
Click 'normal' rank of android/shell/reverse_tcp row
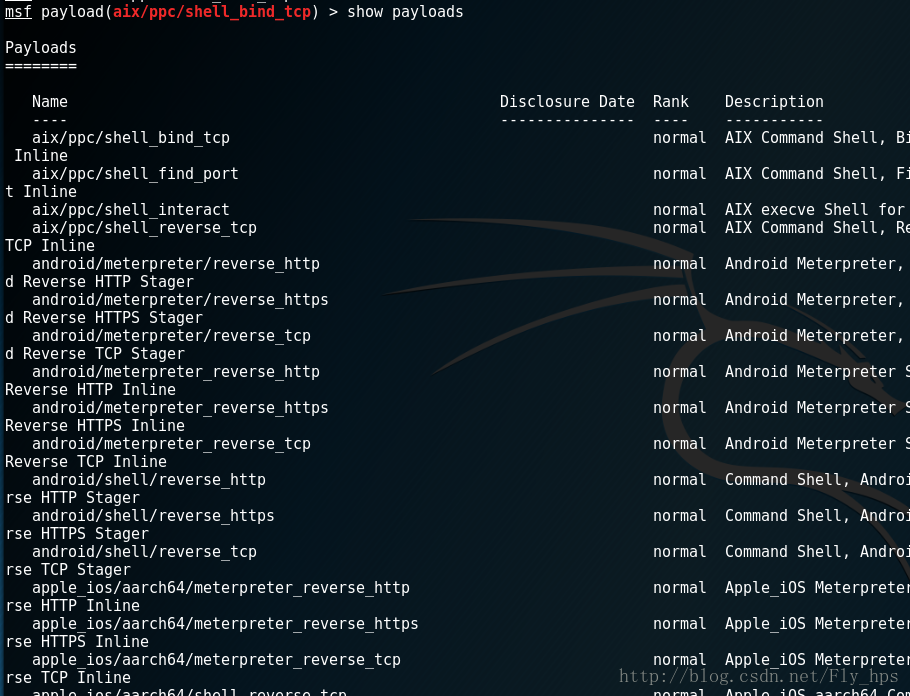[680, 551]
